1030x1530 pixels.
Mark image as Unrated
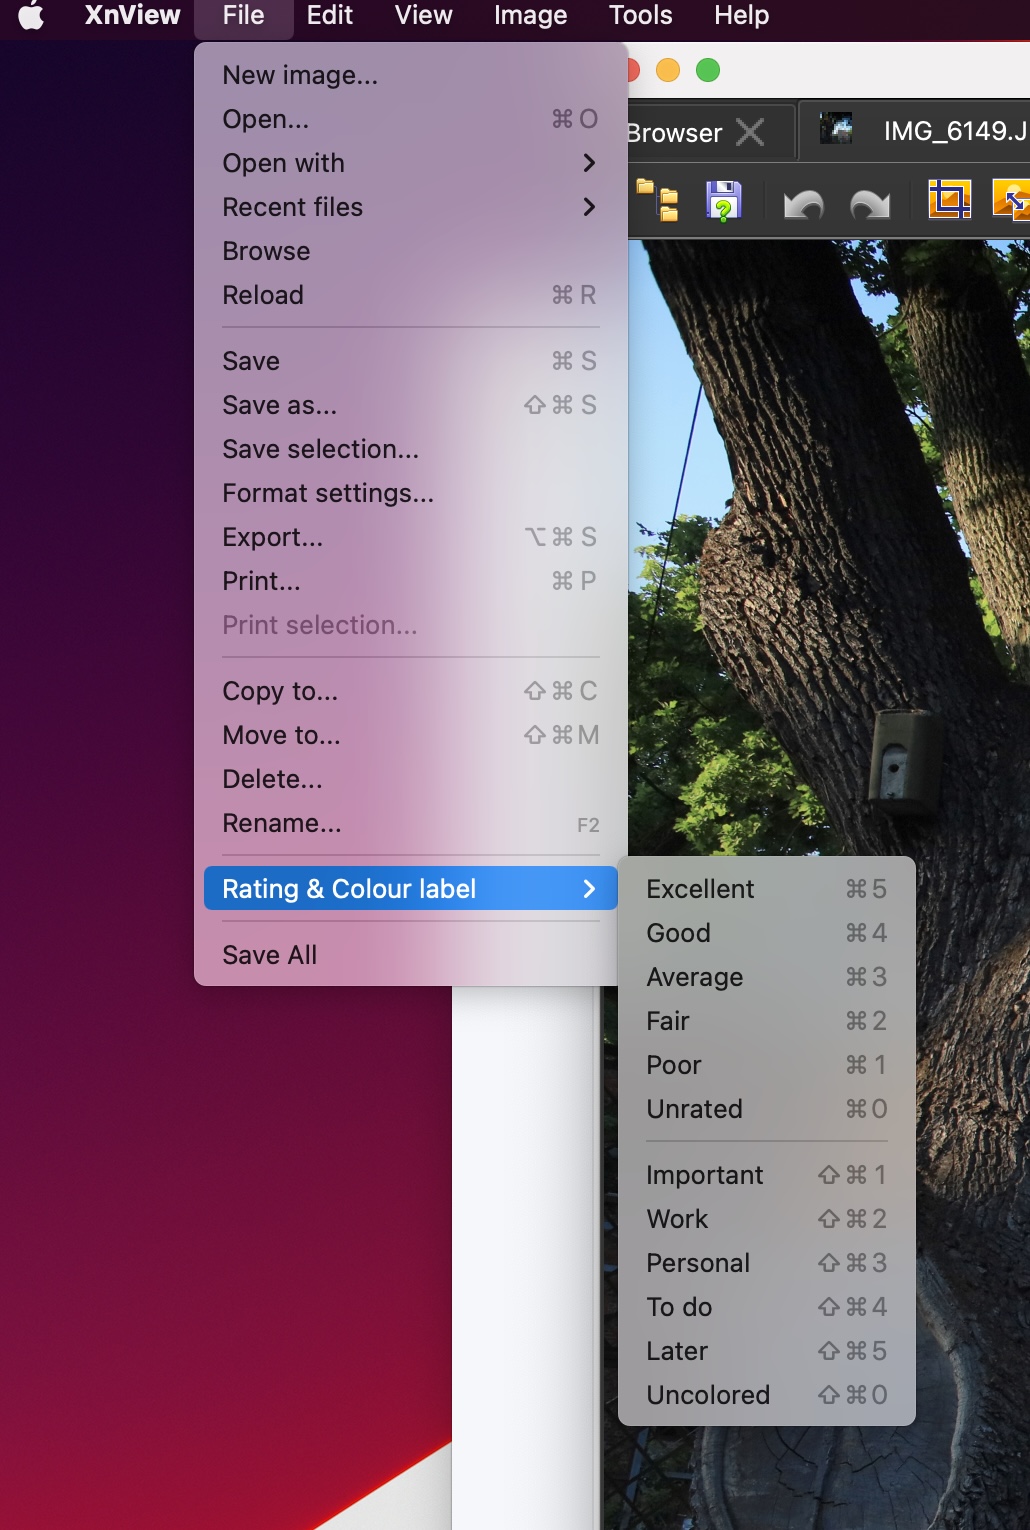pyautogui.click(x=767, y=1109)
